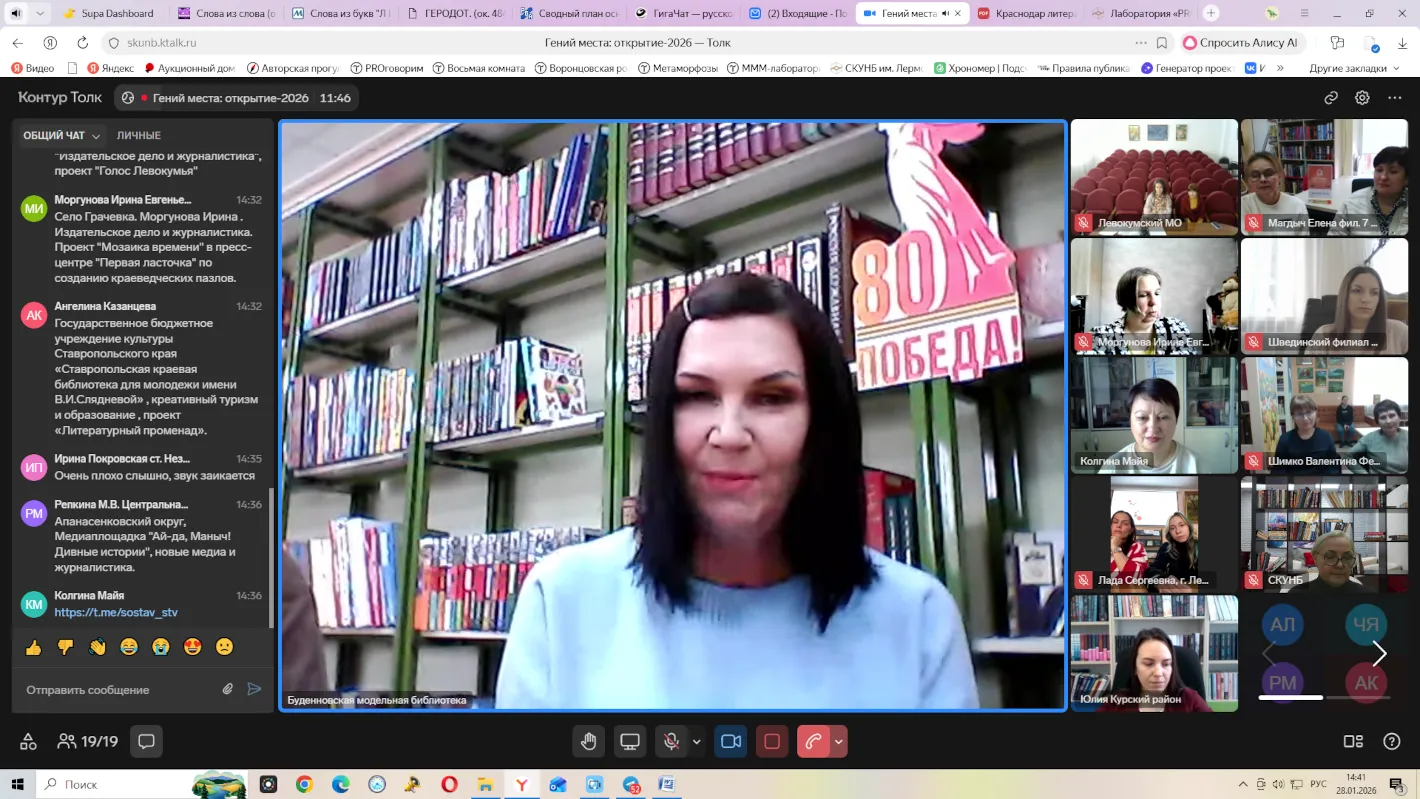The height and width of the screenshot is (799, 1420).
Task: Select Колгина Майя video thumbnail
Action: click(x=1154, y=415)
